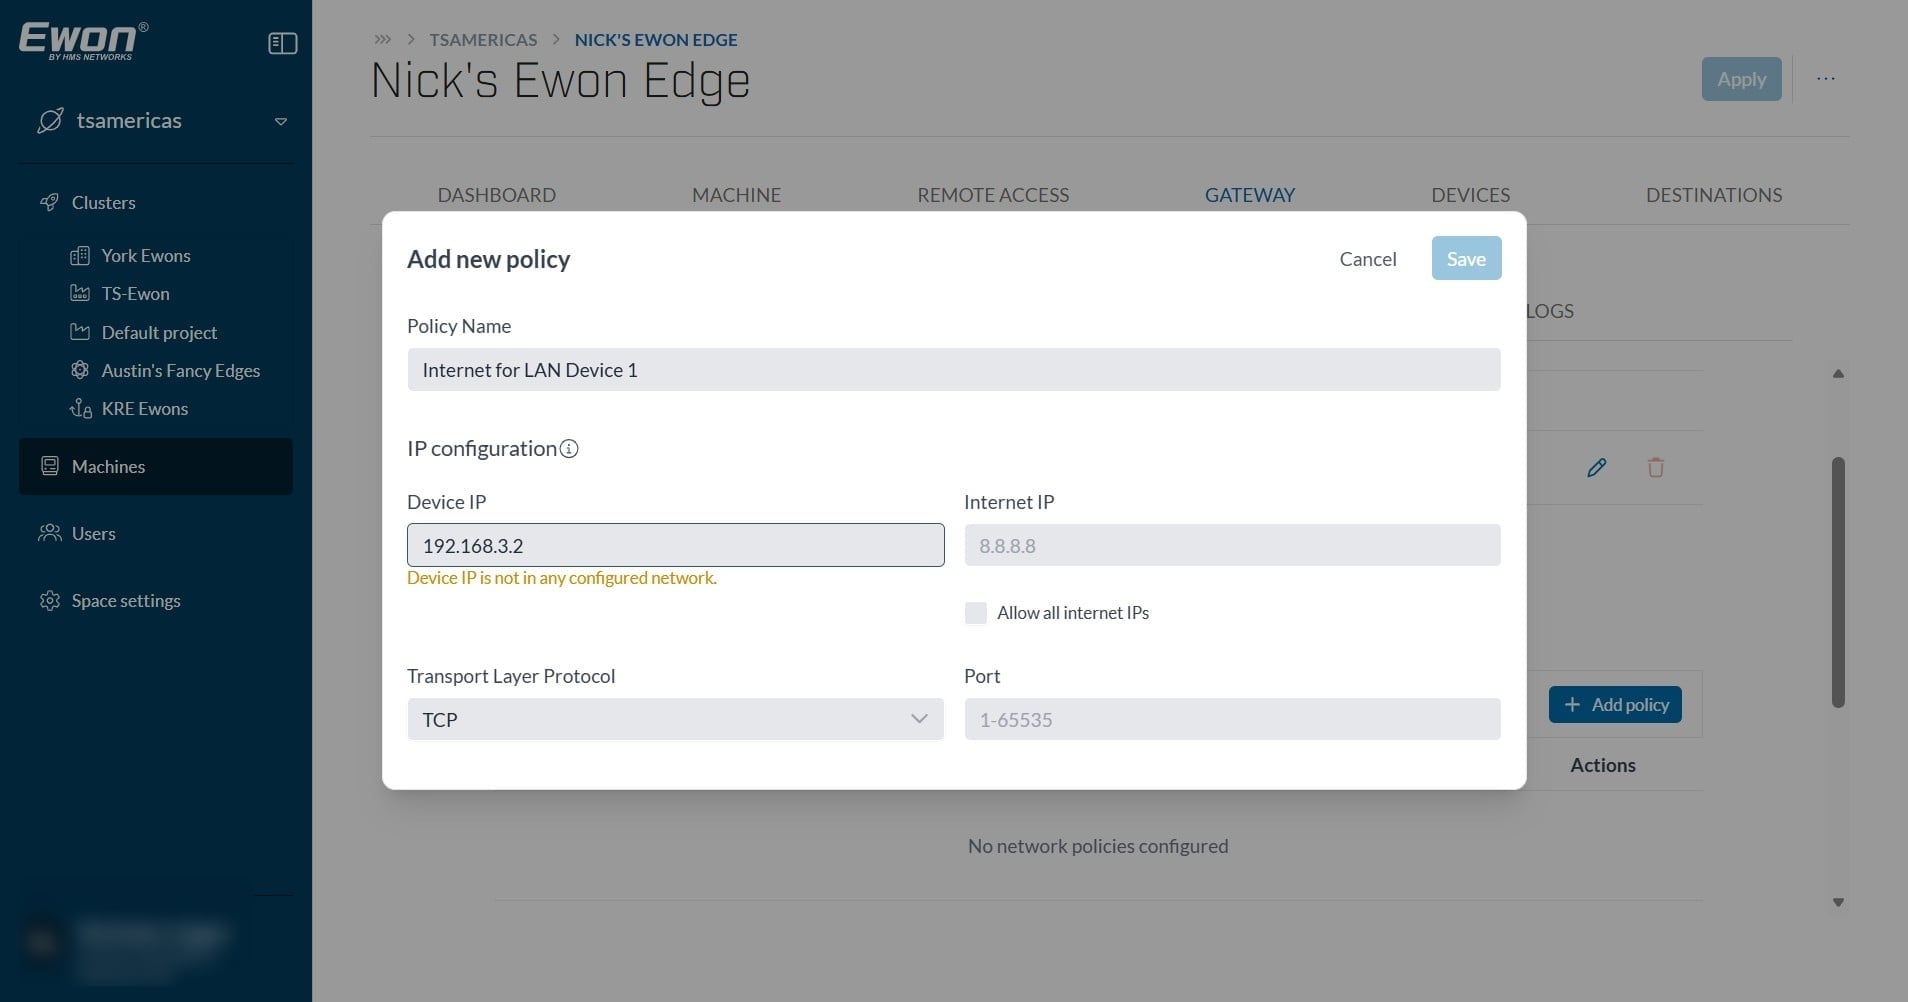This screenshot has width=1908, height=1002.
Task: Click the Port input field
Action: (1232, 719)
